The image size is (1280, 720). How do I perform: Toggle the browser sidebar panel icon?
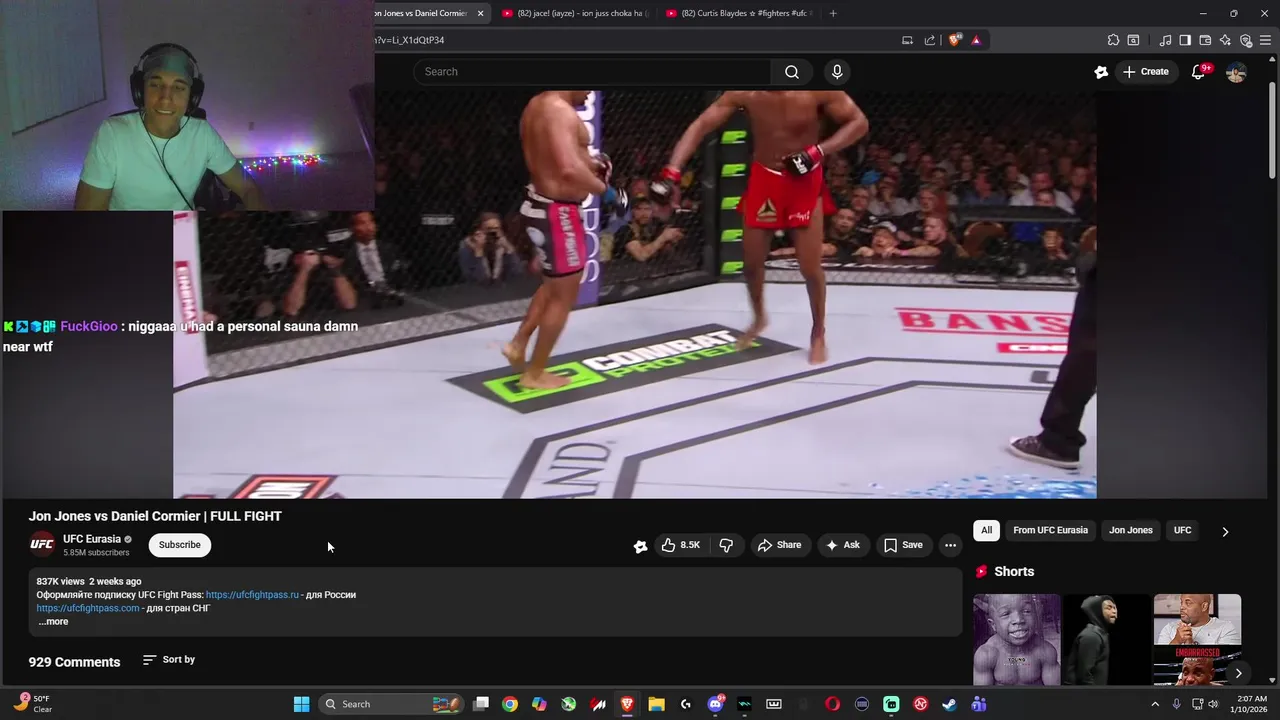[1185, 40]
